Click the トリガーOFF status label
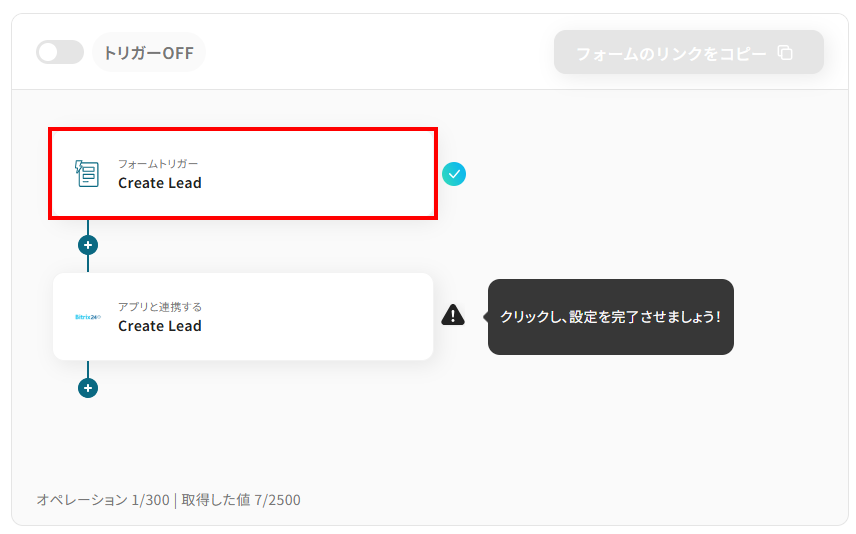 point(148,53)
